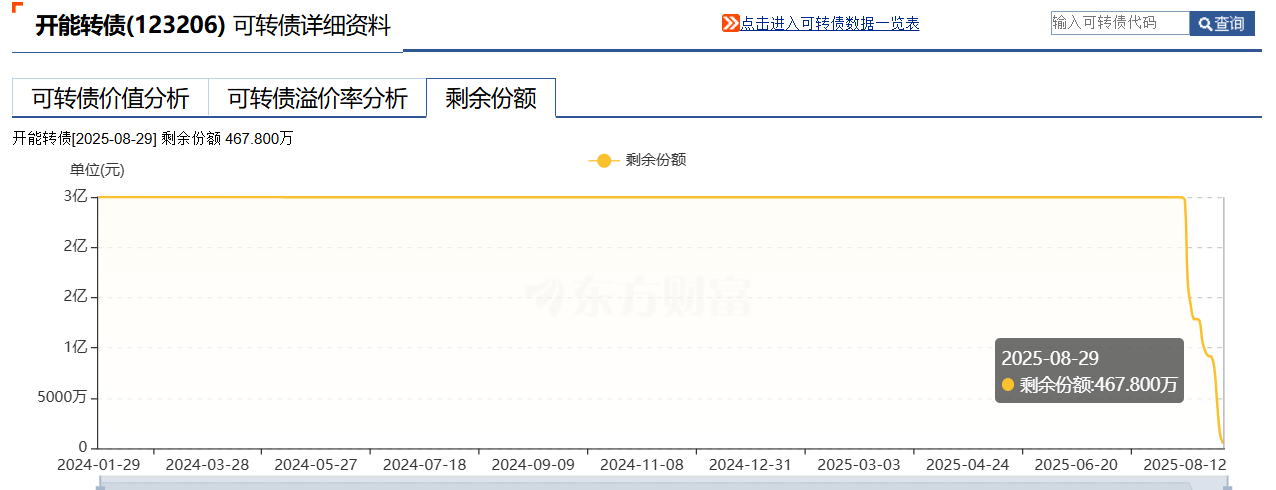The image size is (1276, 490).
Task: Click the chart data zoom slider bar
Action: tap(664, 484)
